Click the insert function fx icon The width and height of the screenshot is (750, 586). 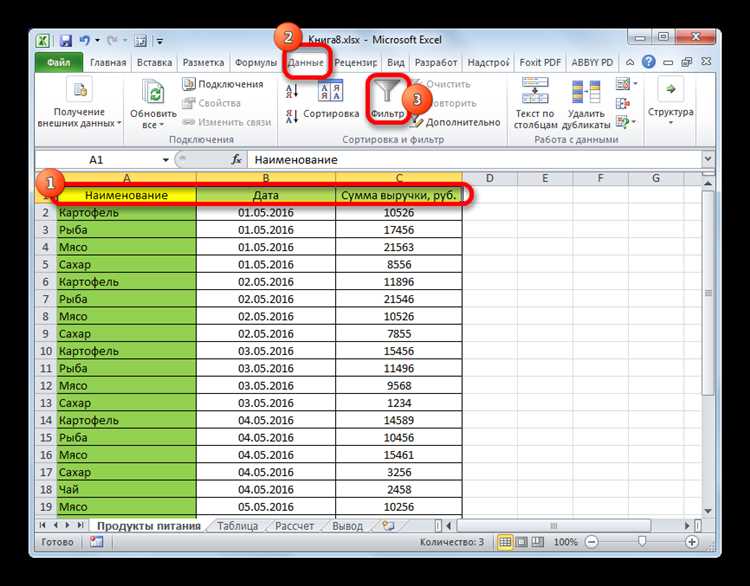pos(236,160)
